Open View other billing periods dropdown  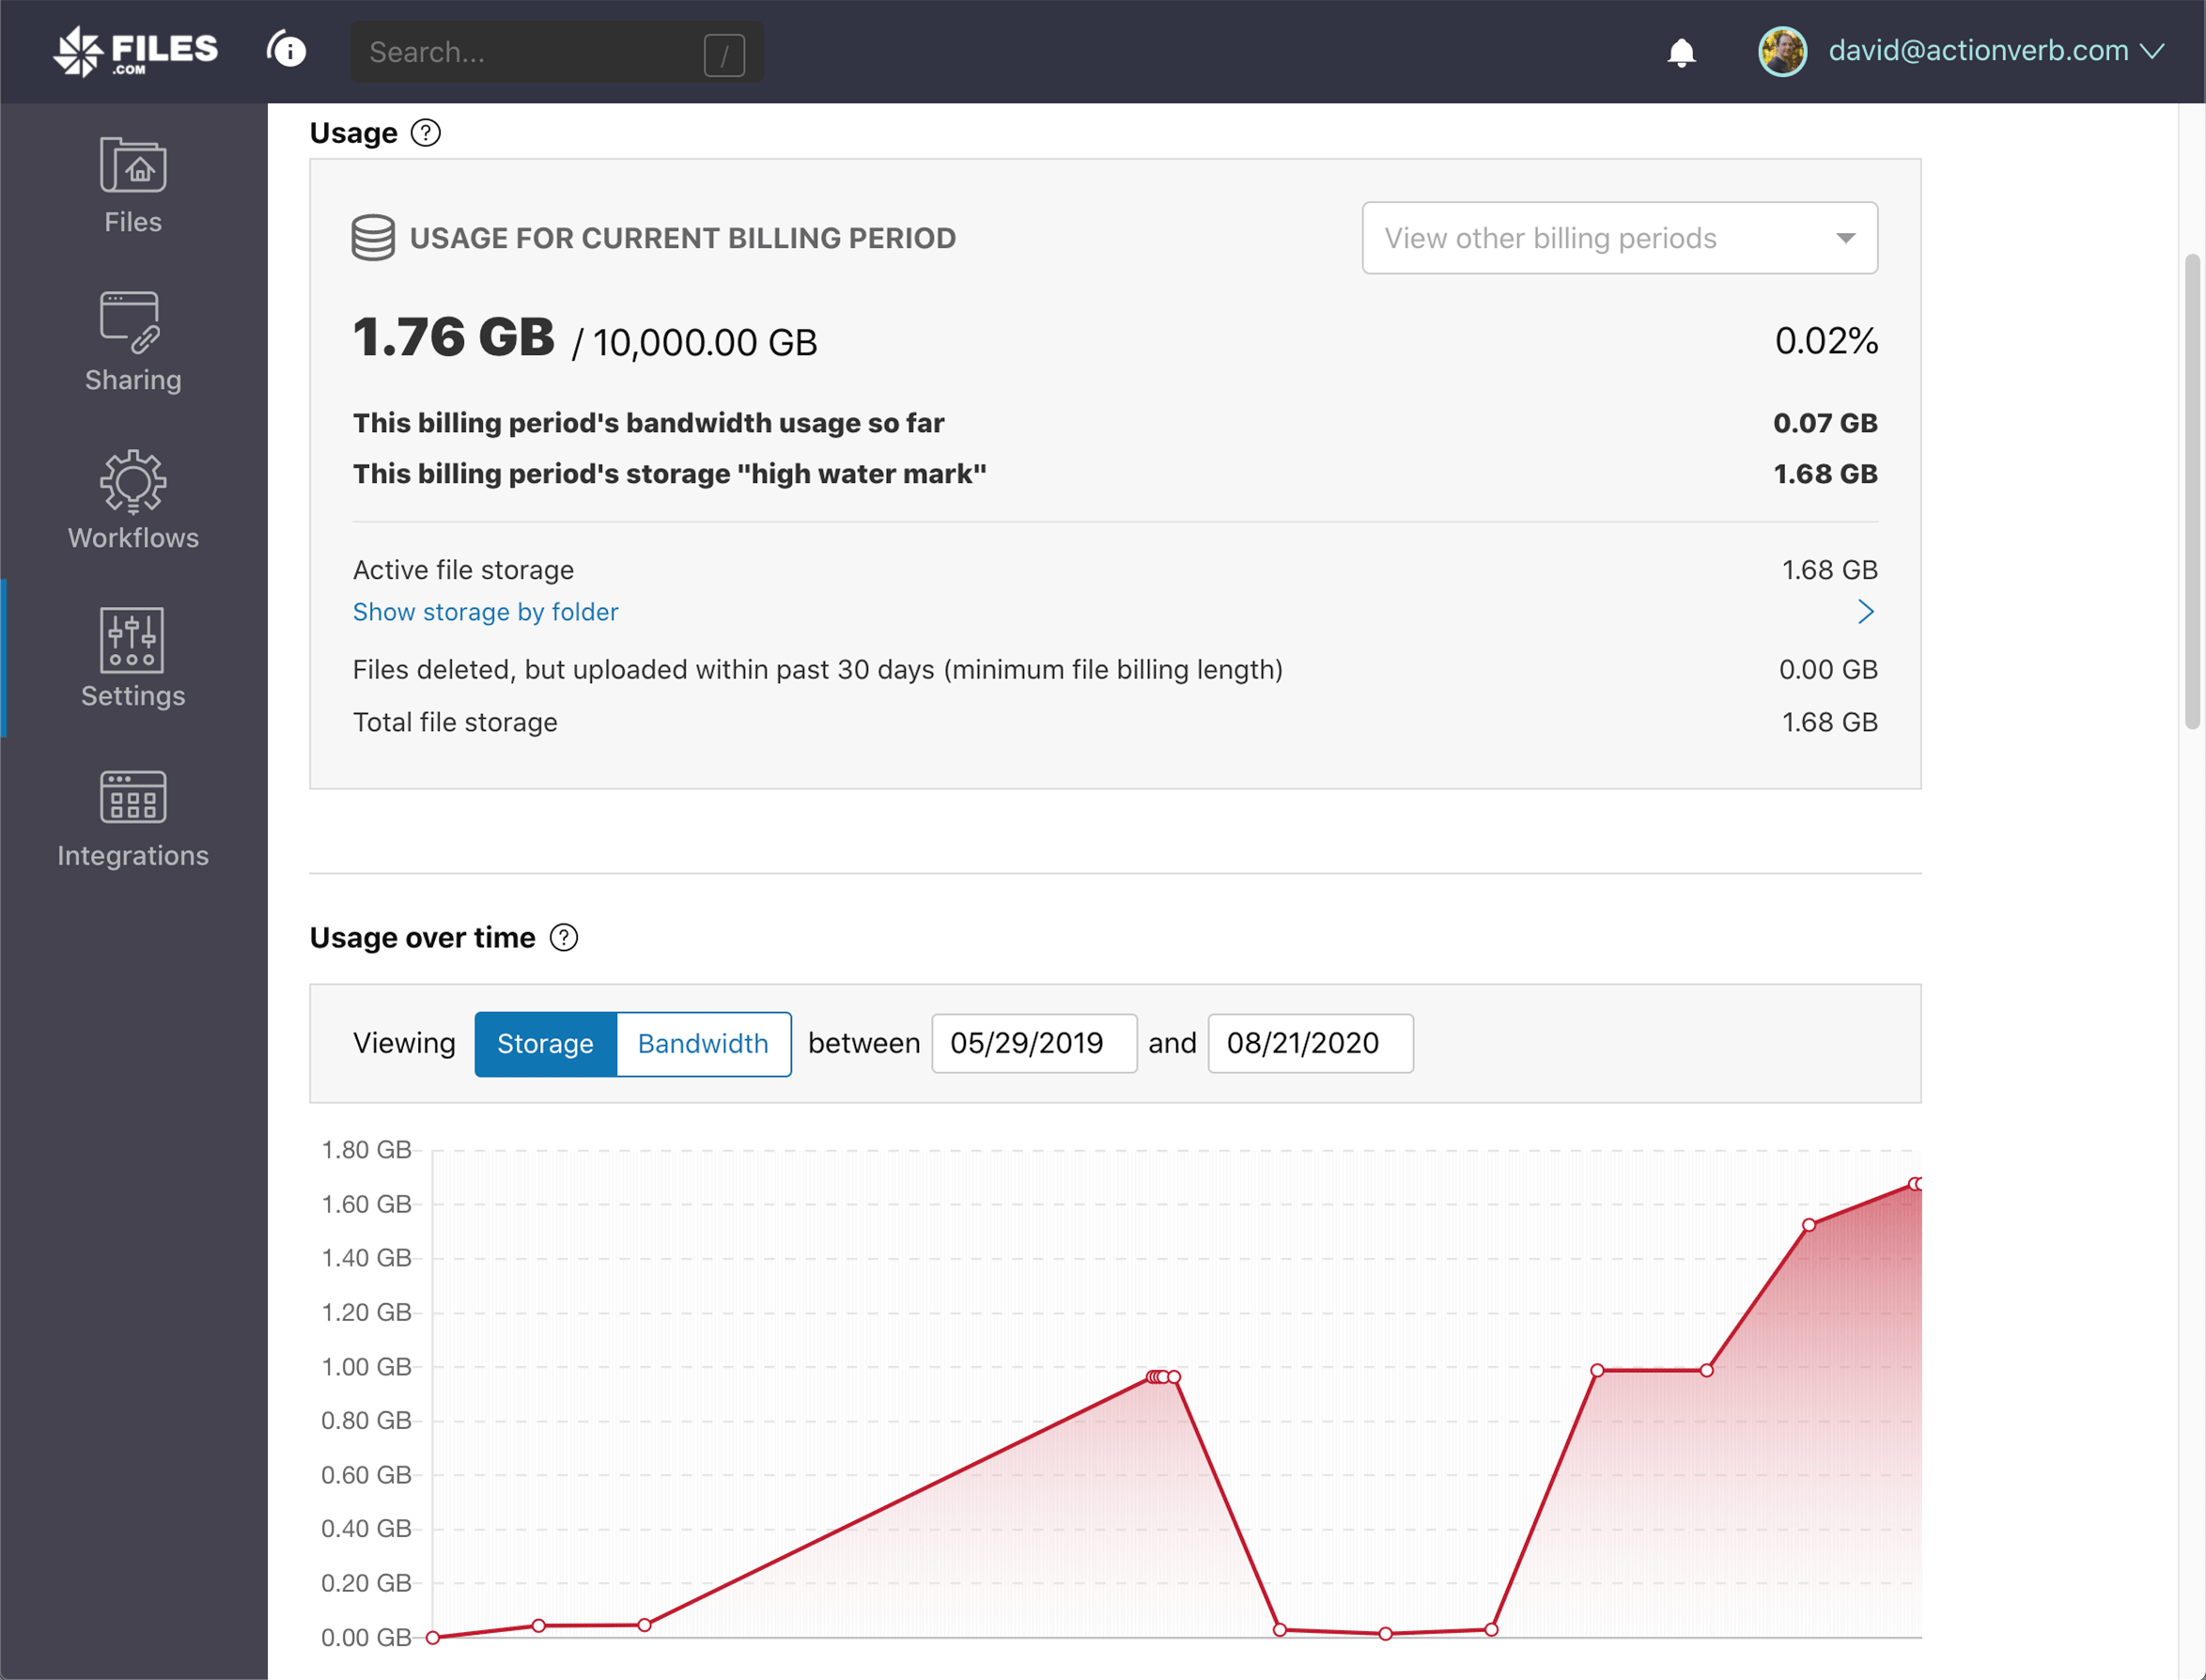(x=1619, y=238)
